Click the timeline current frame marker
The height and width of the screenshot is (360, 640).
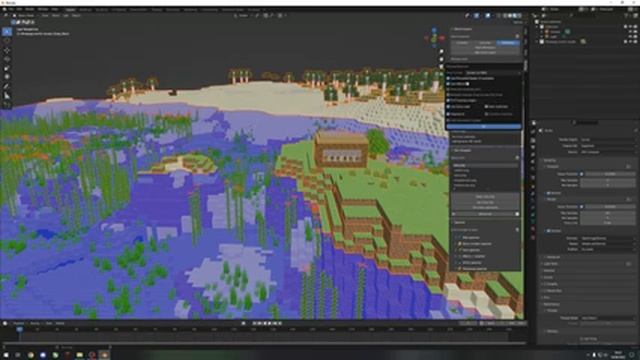20,329
